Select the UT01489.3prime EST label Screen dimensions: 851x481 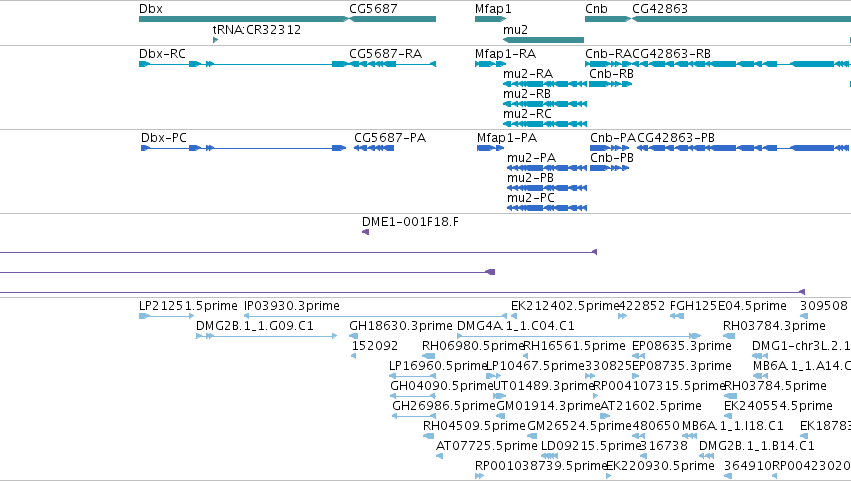point(544,387)
